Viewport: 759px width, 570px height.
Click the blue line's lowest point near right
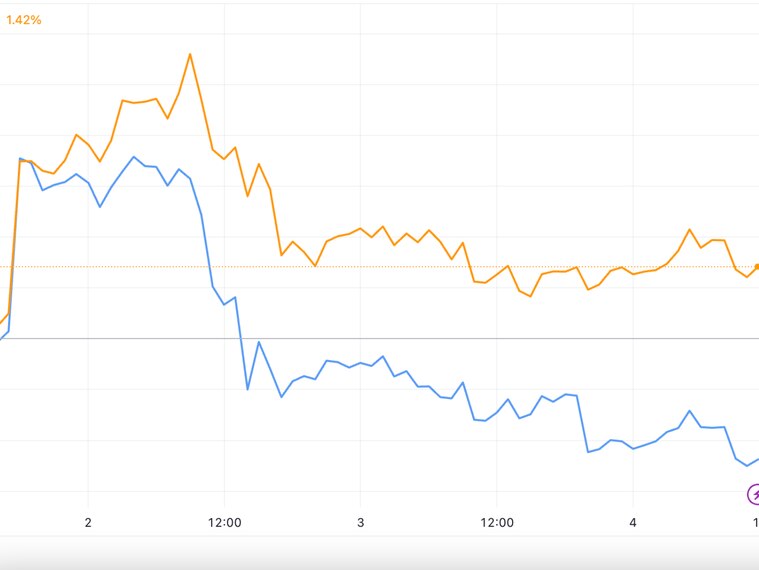[746, 465]
